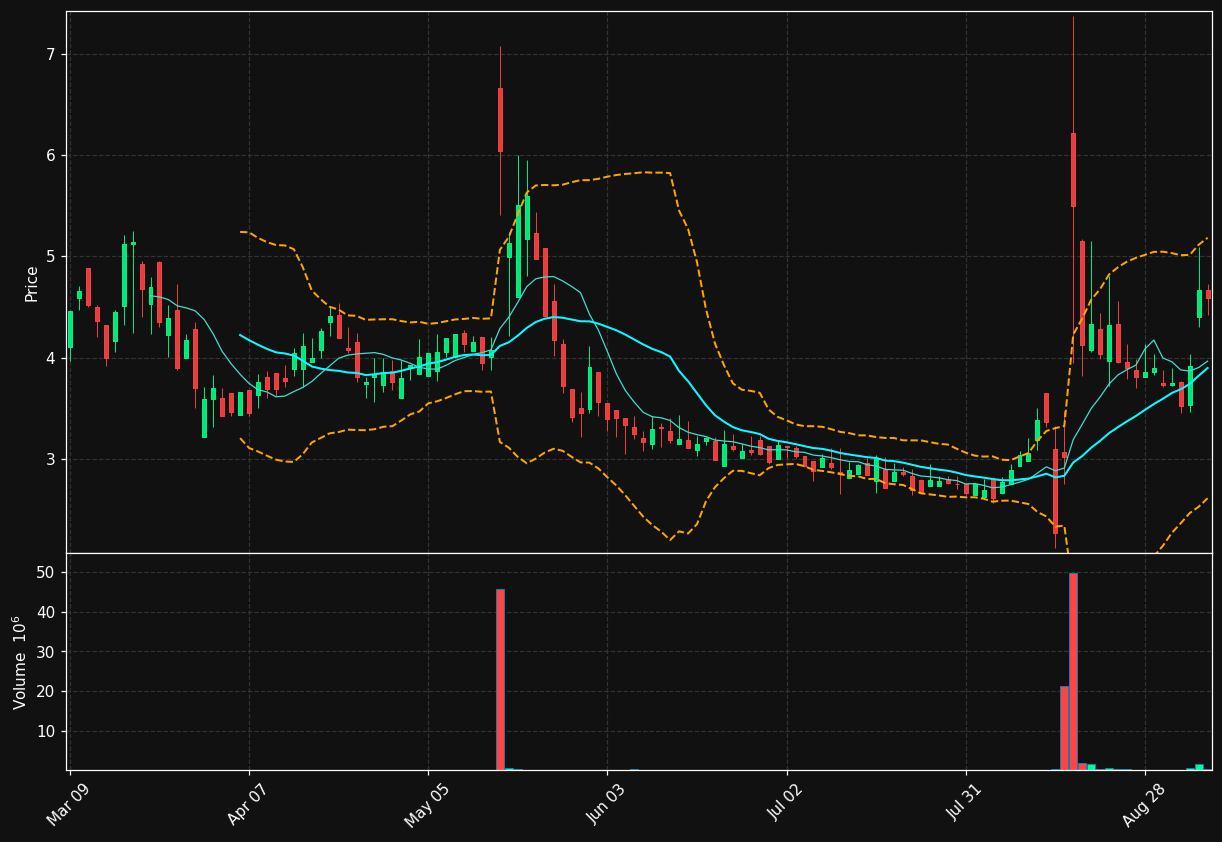
Task: Click the Mar 09 date label
Action: [x=70, y=805]
